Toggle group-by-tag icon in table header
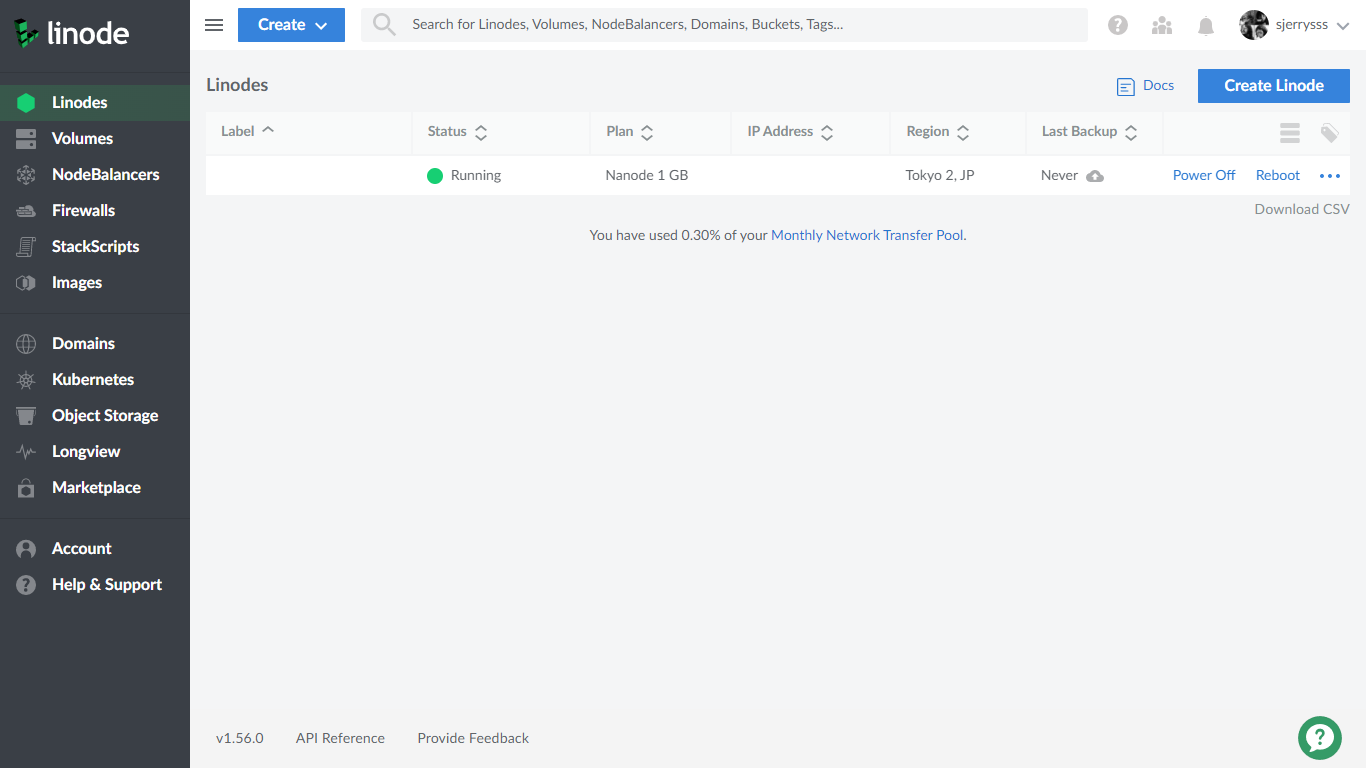This screenshot has width=1366, height=768. pyautogui.click(x=1329, y=133)
